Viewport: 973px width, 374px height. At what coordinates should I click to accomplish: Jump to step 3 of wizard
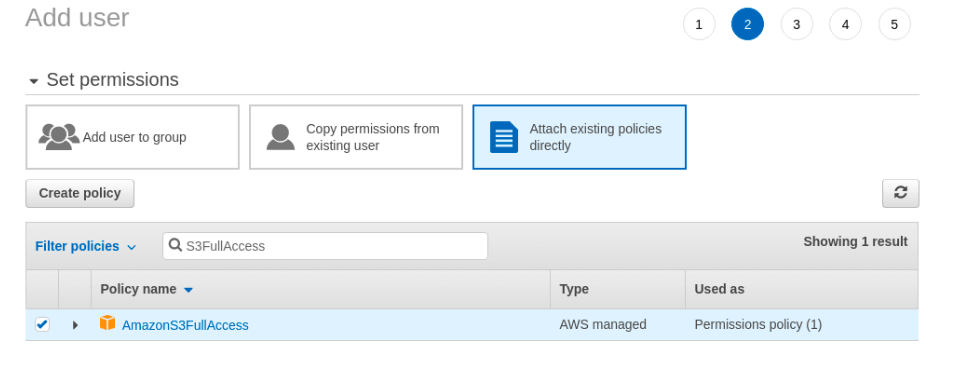pos(796,24)
